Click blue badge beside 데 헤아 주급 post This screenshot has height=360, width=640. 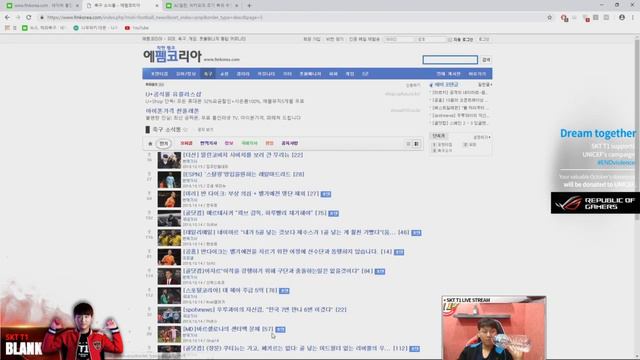(284, 291)
